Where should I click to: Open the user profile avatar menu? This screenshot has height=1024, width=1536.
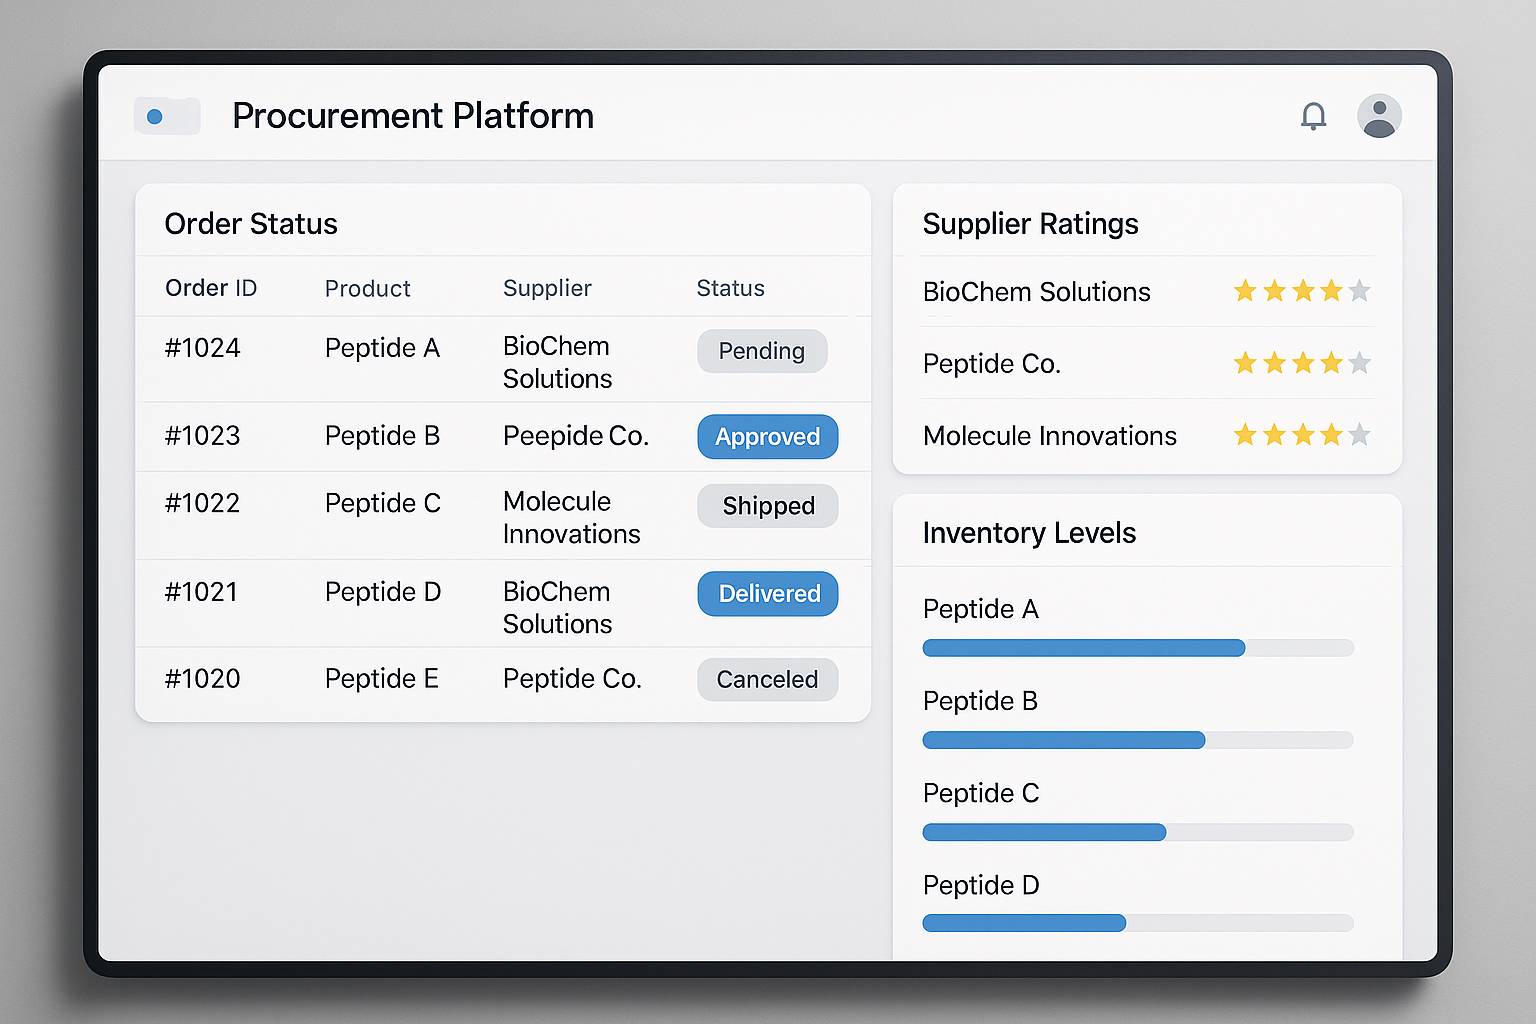point(1379,117)
